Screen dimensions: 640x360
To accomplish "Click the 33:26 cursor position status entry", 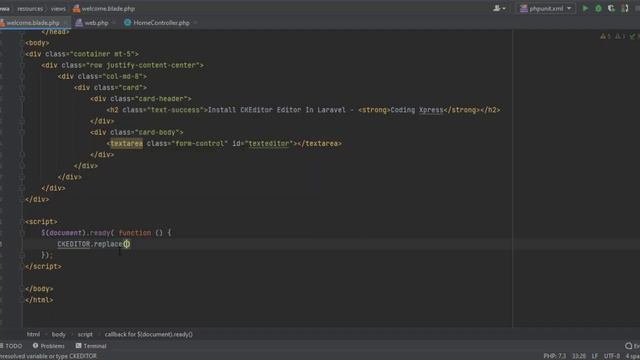I will pos(579,356).
